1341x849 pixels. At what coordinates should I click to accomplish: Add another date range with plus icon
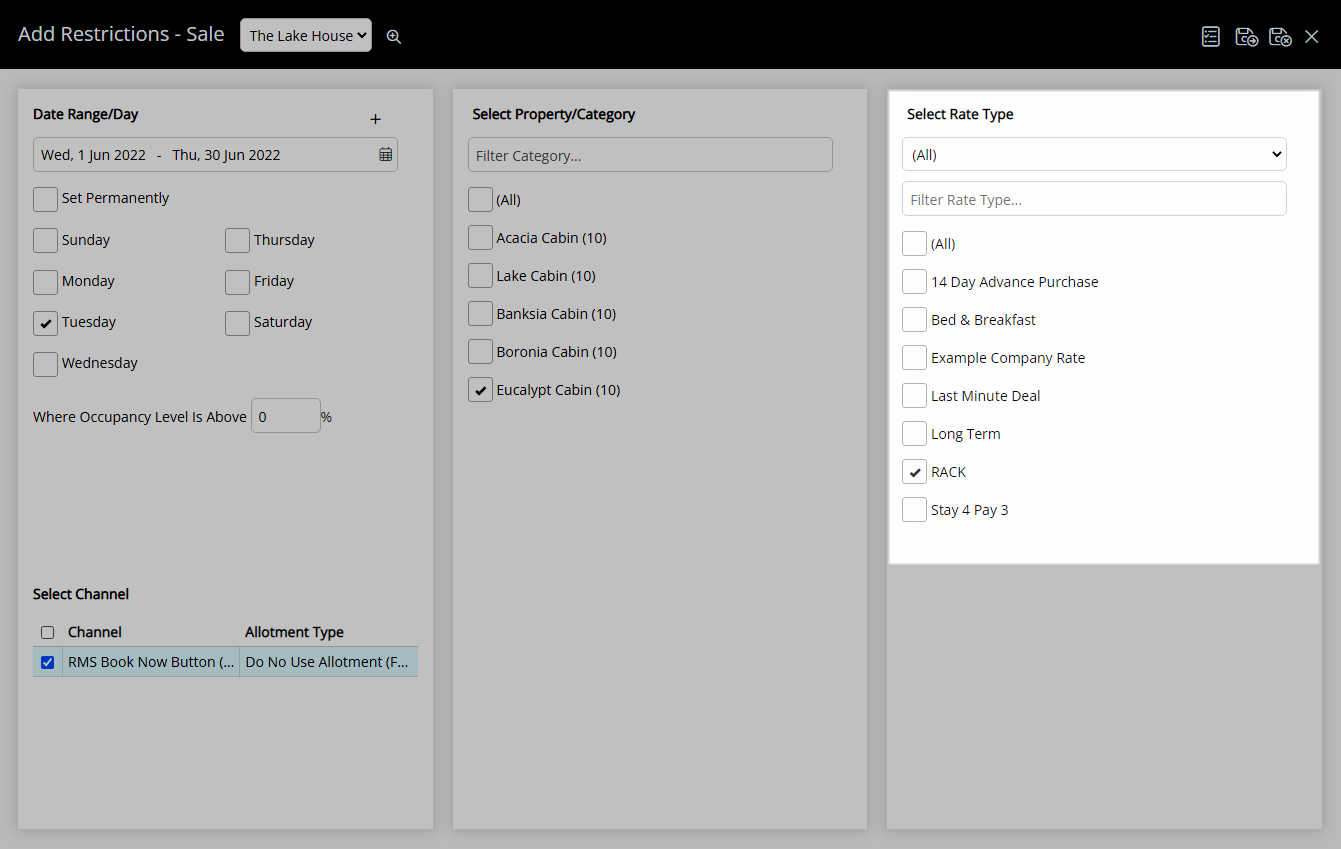click(x=376, y=119)
